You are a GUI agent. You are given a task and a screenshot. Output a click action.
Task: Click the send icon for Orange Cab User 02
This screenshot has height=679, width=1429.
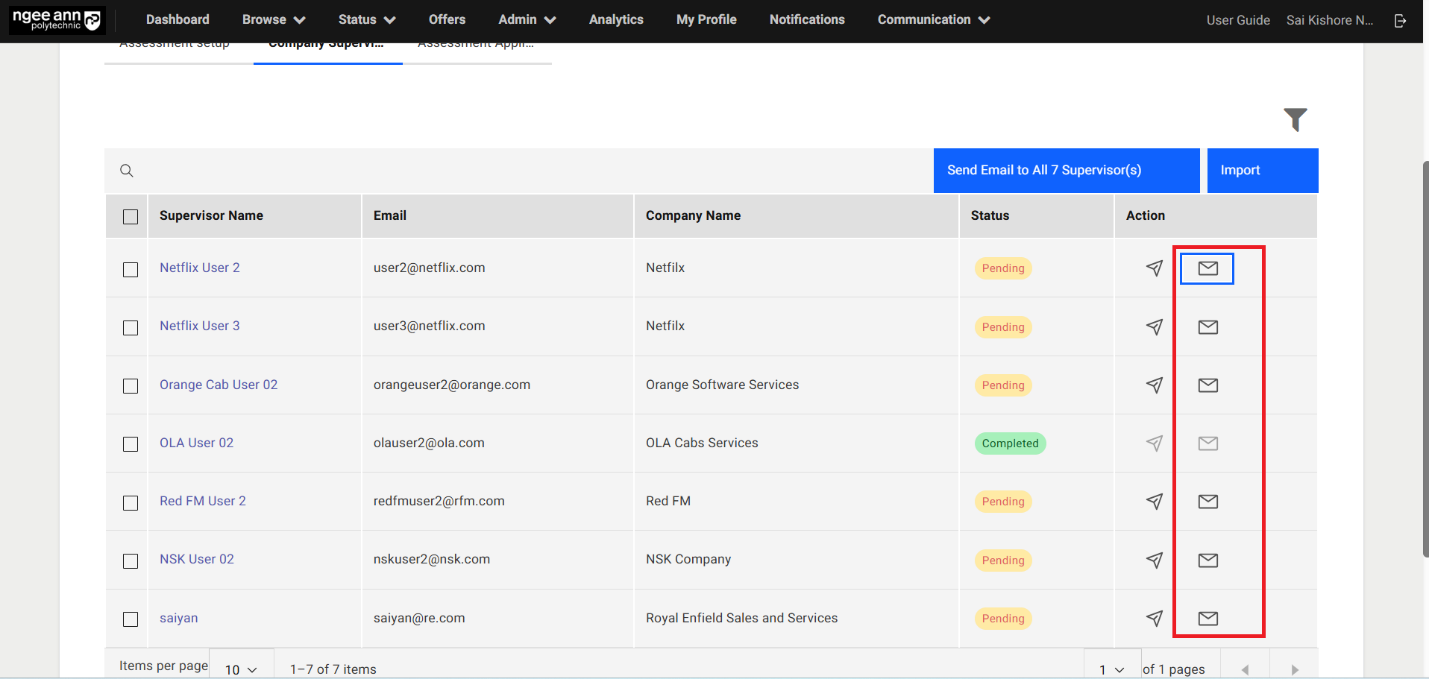(1154, 385)
